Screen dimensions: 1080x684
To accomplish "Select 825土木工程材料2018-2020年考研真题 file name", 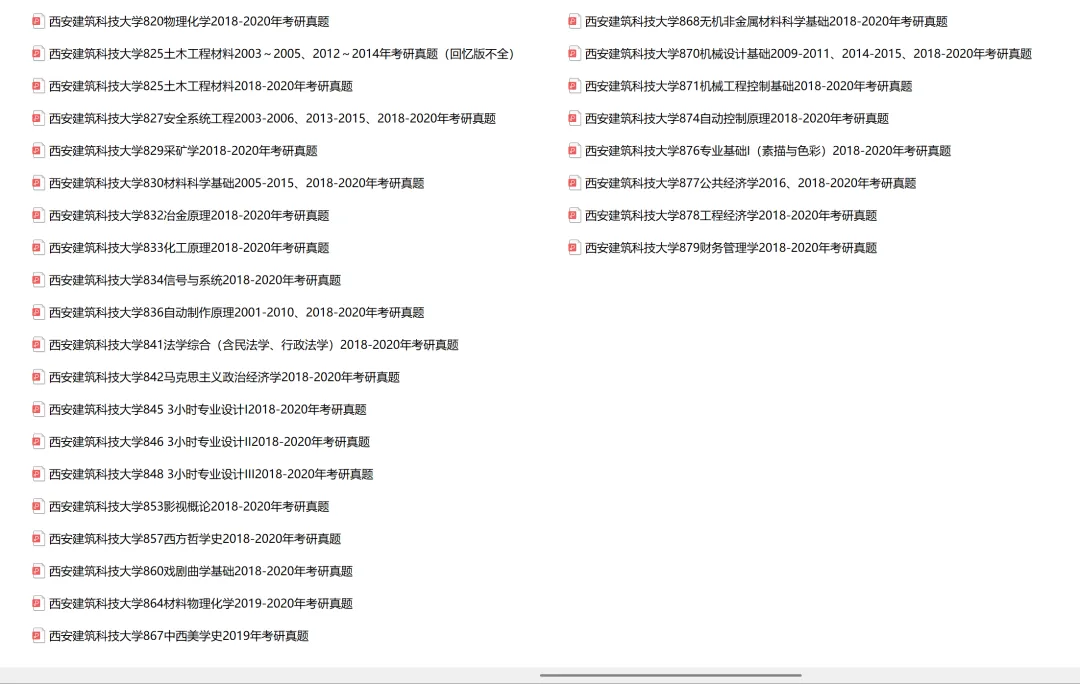I will (200, 87).
